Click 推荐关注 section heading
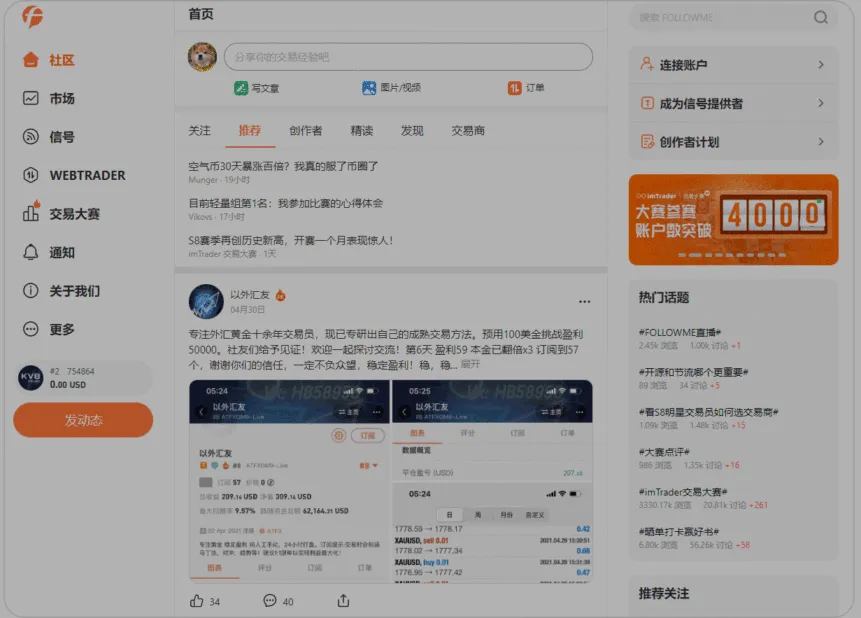 tap(663, 593)
